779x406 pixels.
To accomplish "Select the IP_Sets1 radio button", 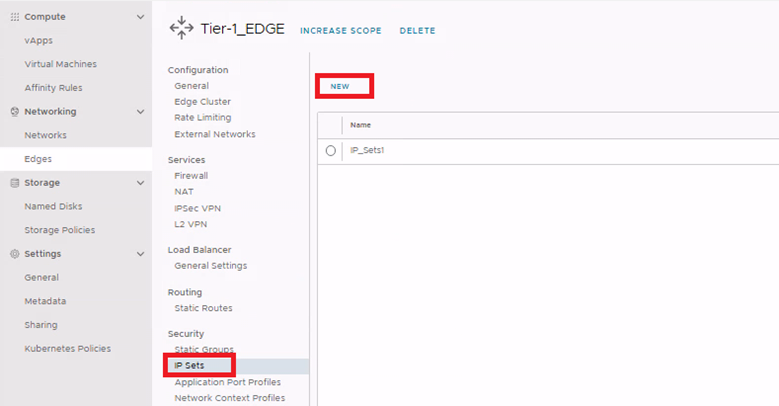I will (x=331, y=150).
